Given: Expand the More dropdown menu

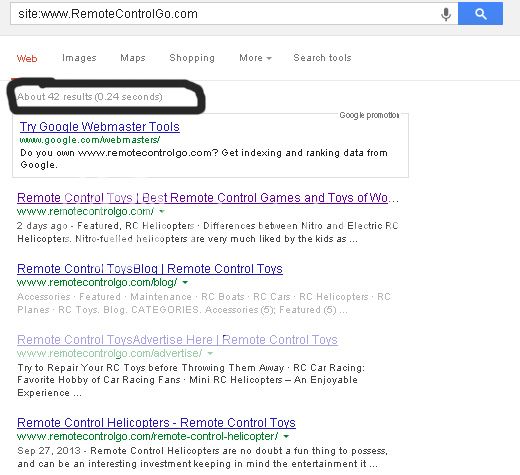Looking at the screenshot, I should (255, 58).
